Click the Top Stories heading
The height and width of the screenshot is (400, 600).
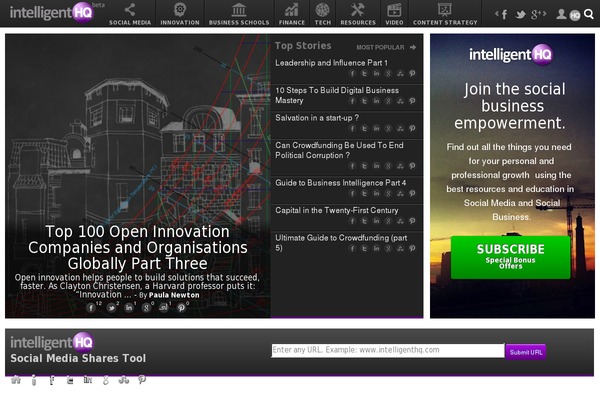(x=303, y=46)
